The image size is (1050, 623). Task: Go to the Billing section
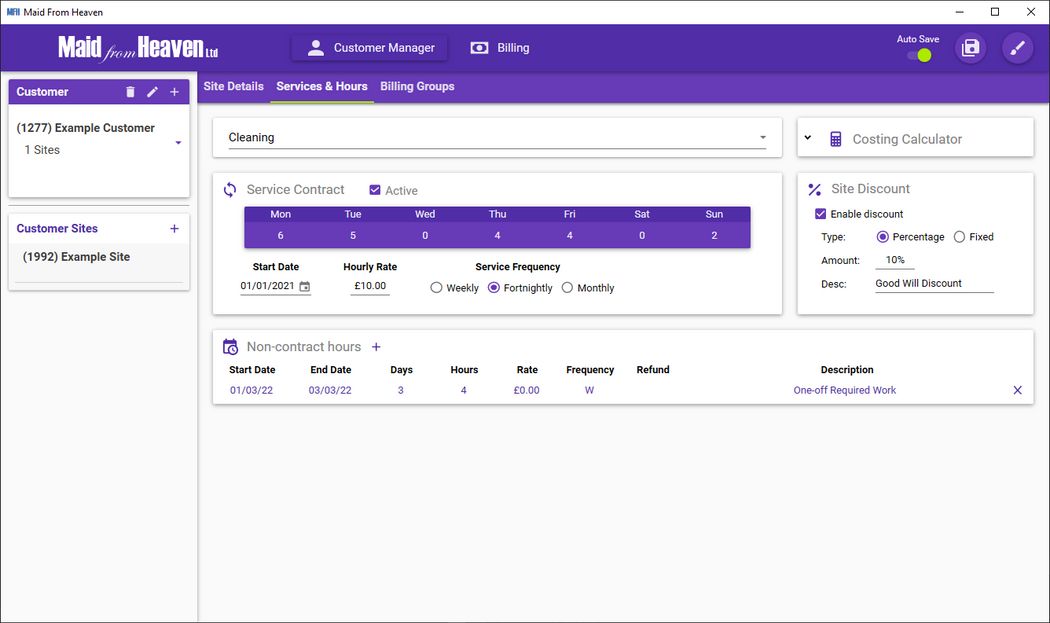tap(500, 48)
